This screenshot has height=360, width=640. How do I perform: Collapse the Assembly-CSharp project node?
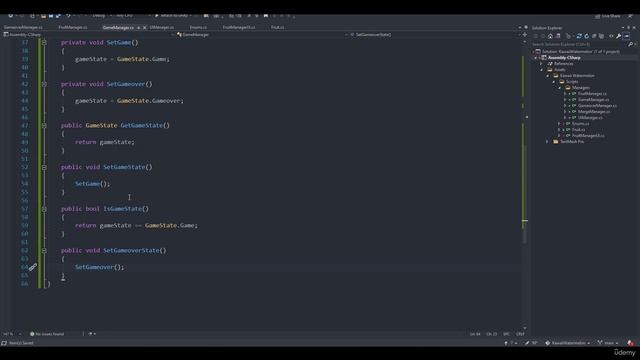point(536,58)
